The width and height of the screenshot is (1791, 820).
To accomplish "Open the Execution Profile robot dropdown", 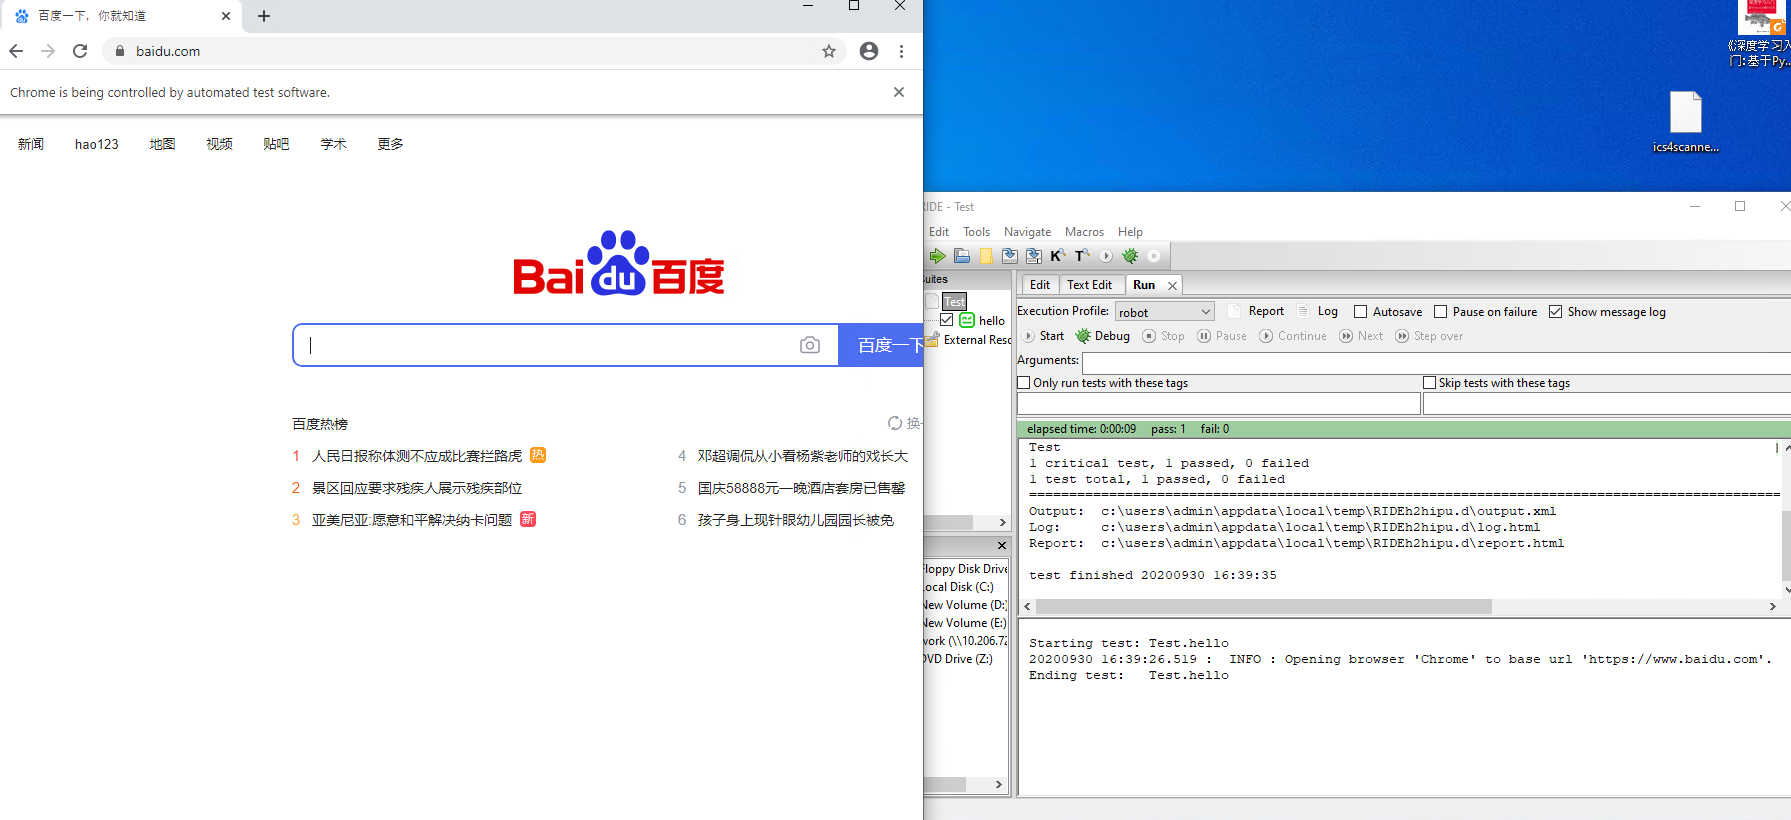I will [x=1165, y=312].
